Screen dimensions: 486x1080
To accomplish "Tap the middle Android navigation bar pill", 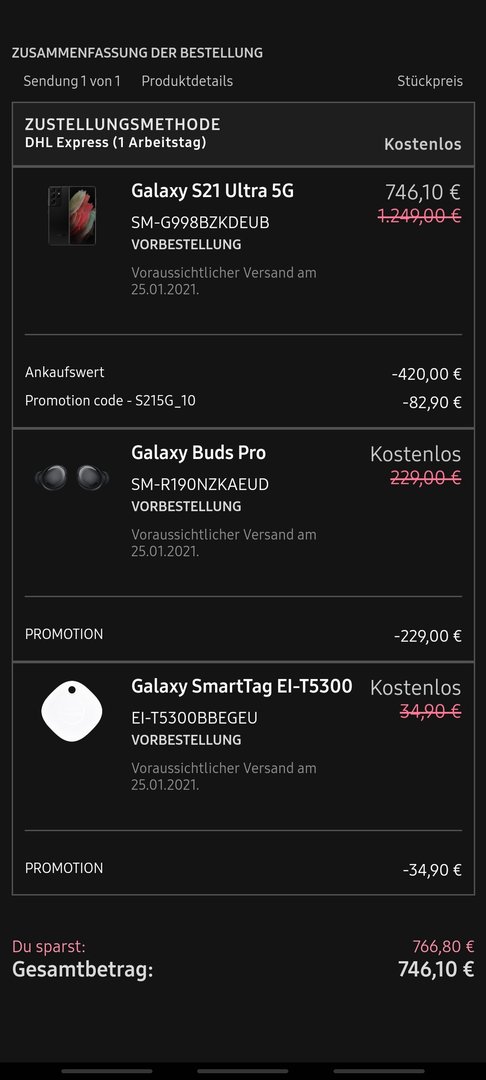I will tap(242, 1071).
